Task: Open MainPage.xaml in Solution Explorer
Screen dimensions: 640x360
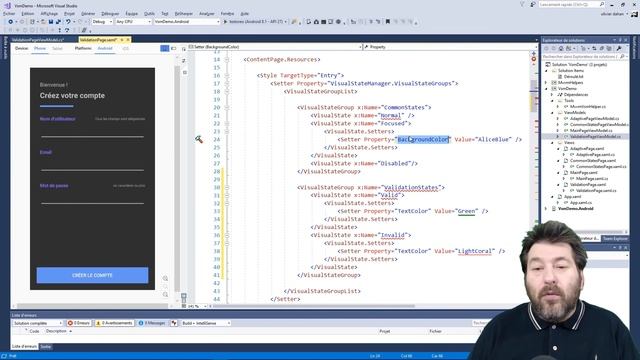Action: (x=583, y=173)
